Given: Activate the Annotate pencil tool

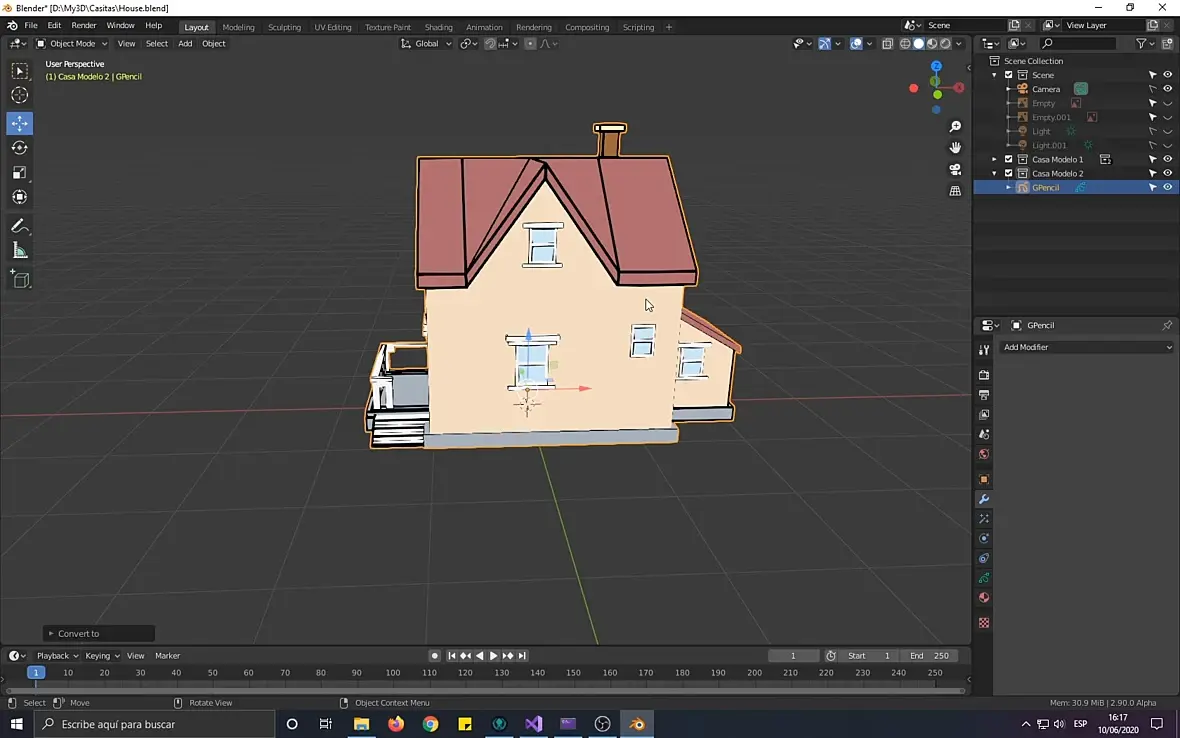Looking at the screenshot, I should coord(20,226).
